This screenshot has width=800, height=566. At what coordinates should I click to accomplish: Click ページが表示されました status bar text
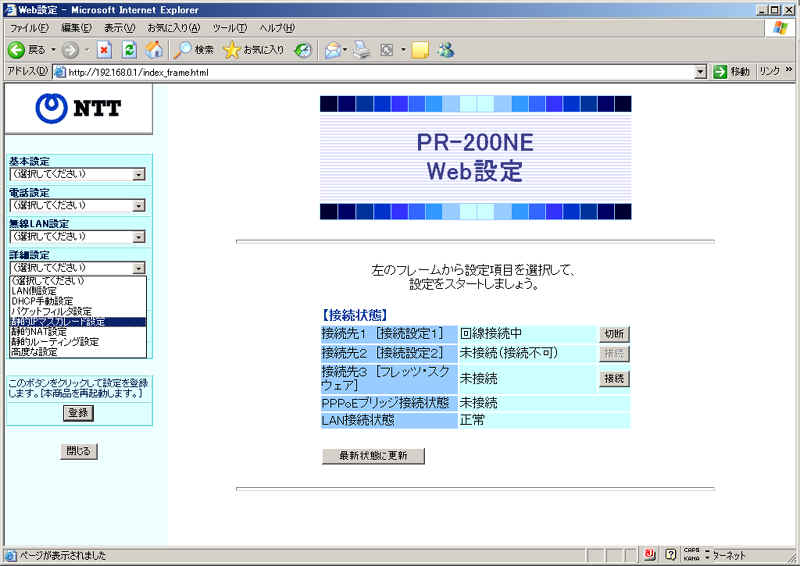point(62,555)
